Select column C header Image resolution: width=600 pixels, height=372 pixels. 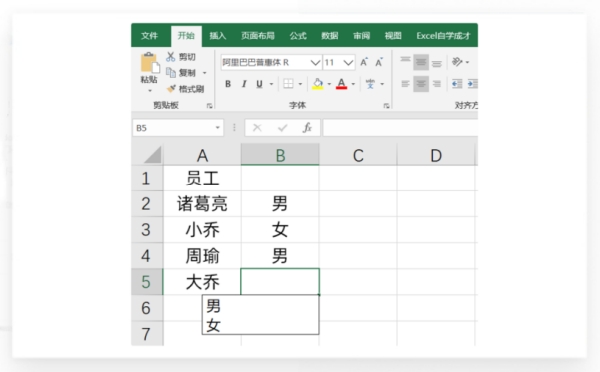pyautogui.click(x=358, y=155)
